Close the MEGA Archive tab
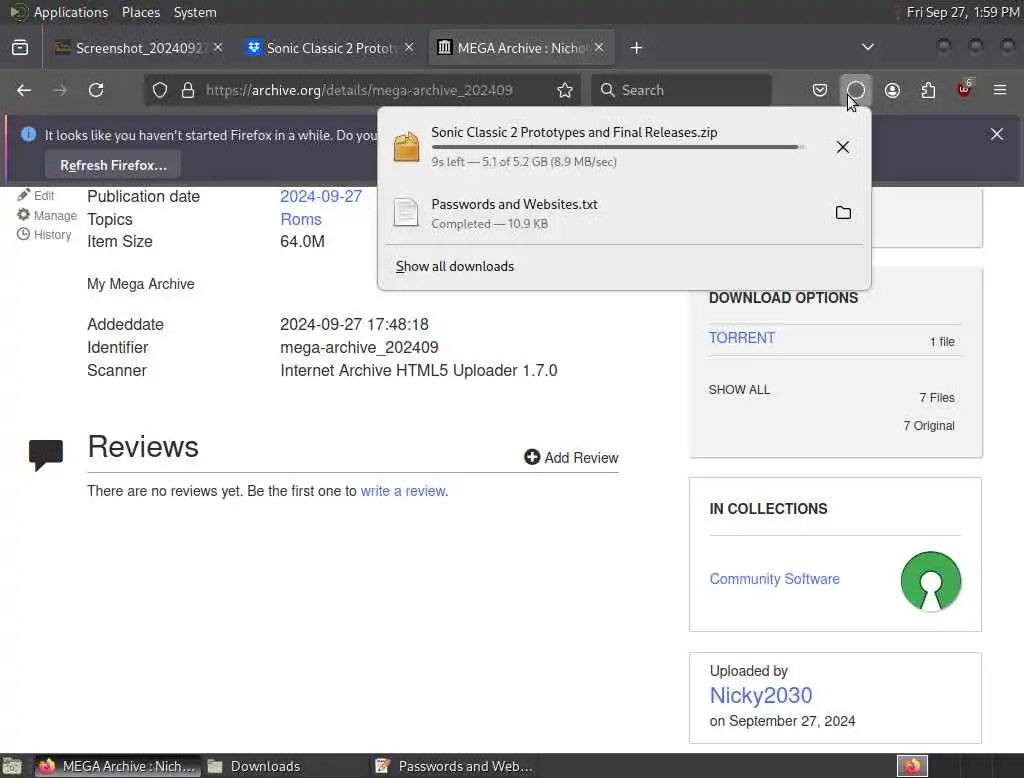 [599, 47]
